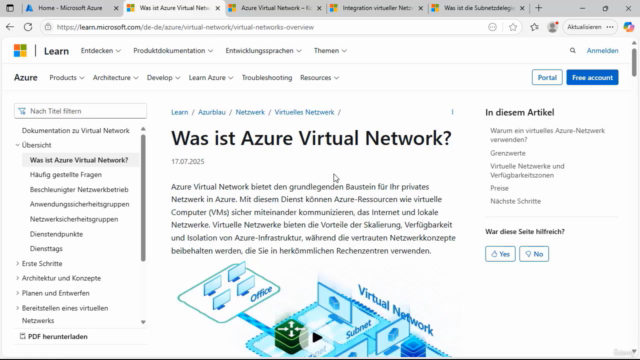Rate the page with No button
Screen dimensions: 640x360
pyautogui.click(x=534, y=254)
